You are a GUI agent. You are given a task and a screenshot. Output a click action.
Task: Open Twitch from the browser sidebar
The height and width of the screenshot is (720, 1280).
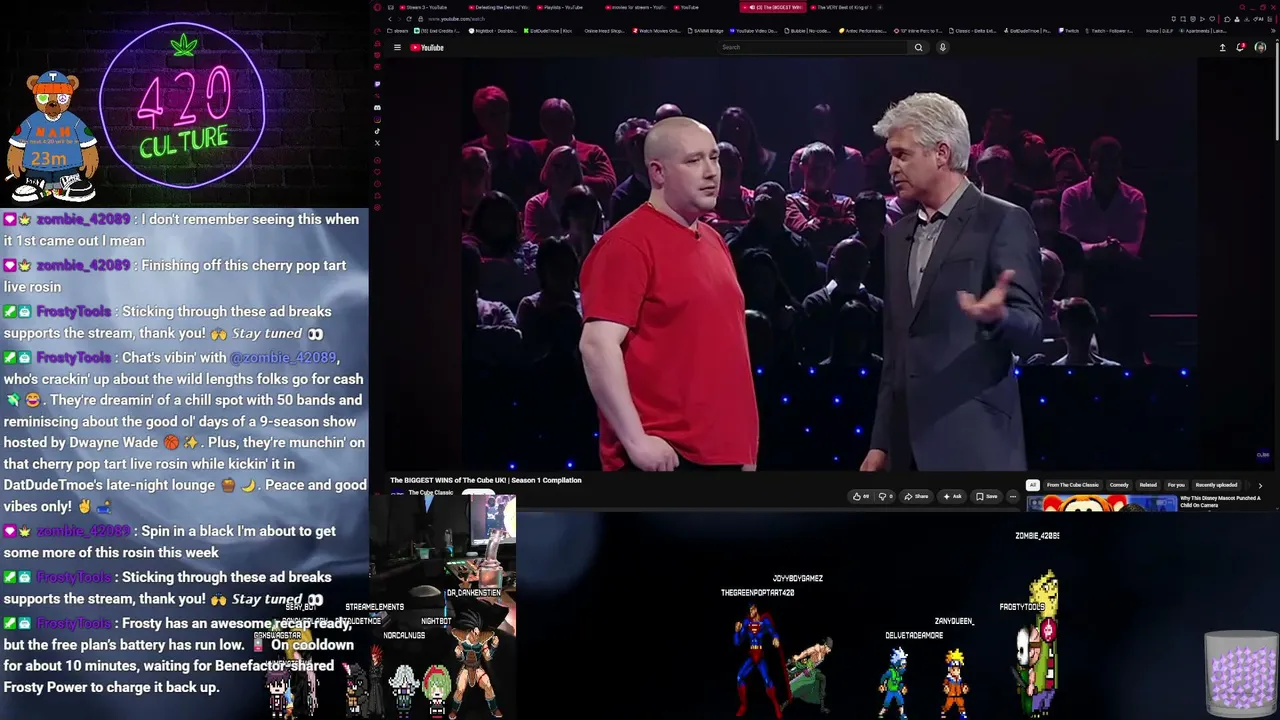coord(377,84)
